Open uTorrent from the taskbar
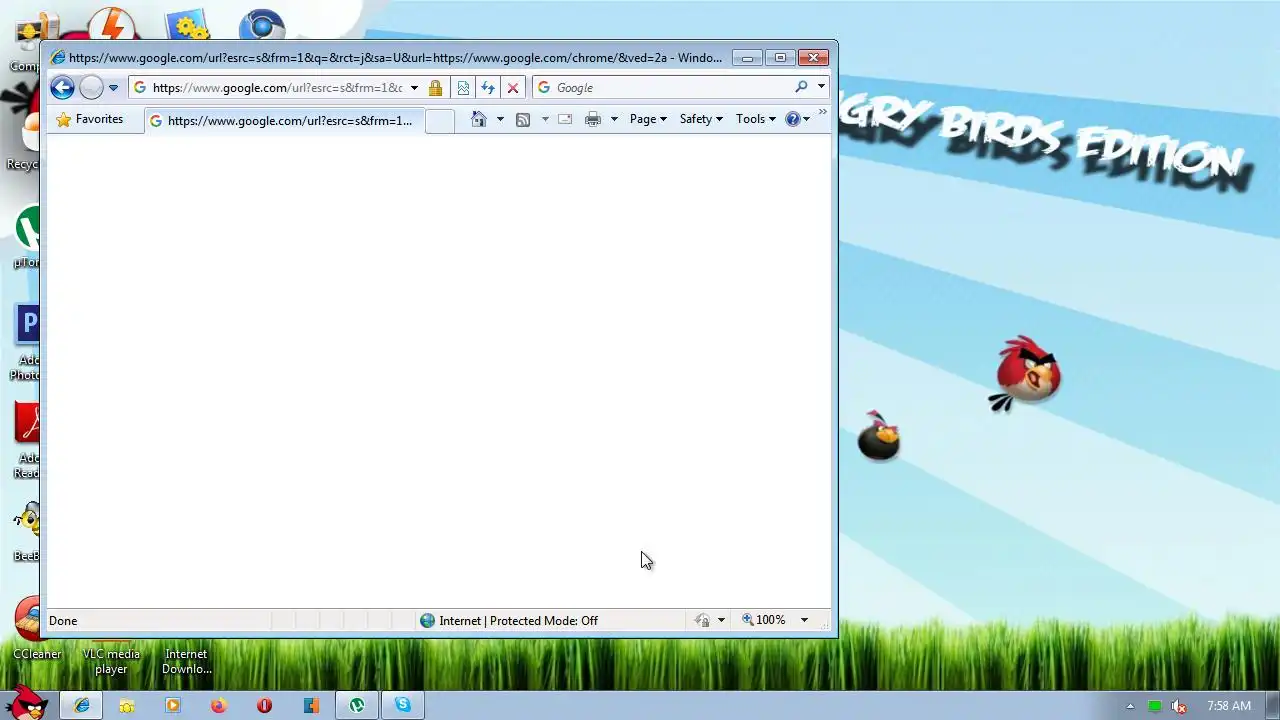Screen dimensions: 1280x720 357,705
